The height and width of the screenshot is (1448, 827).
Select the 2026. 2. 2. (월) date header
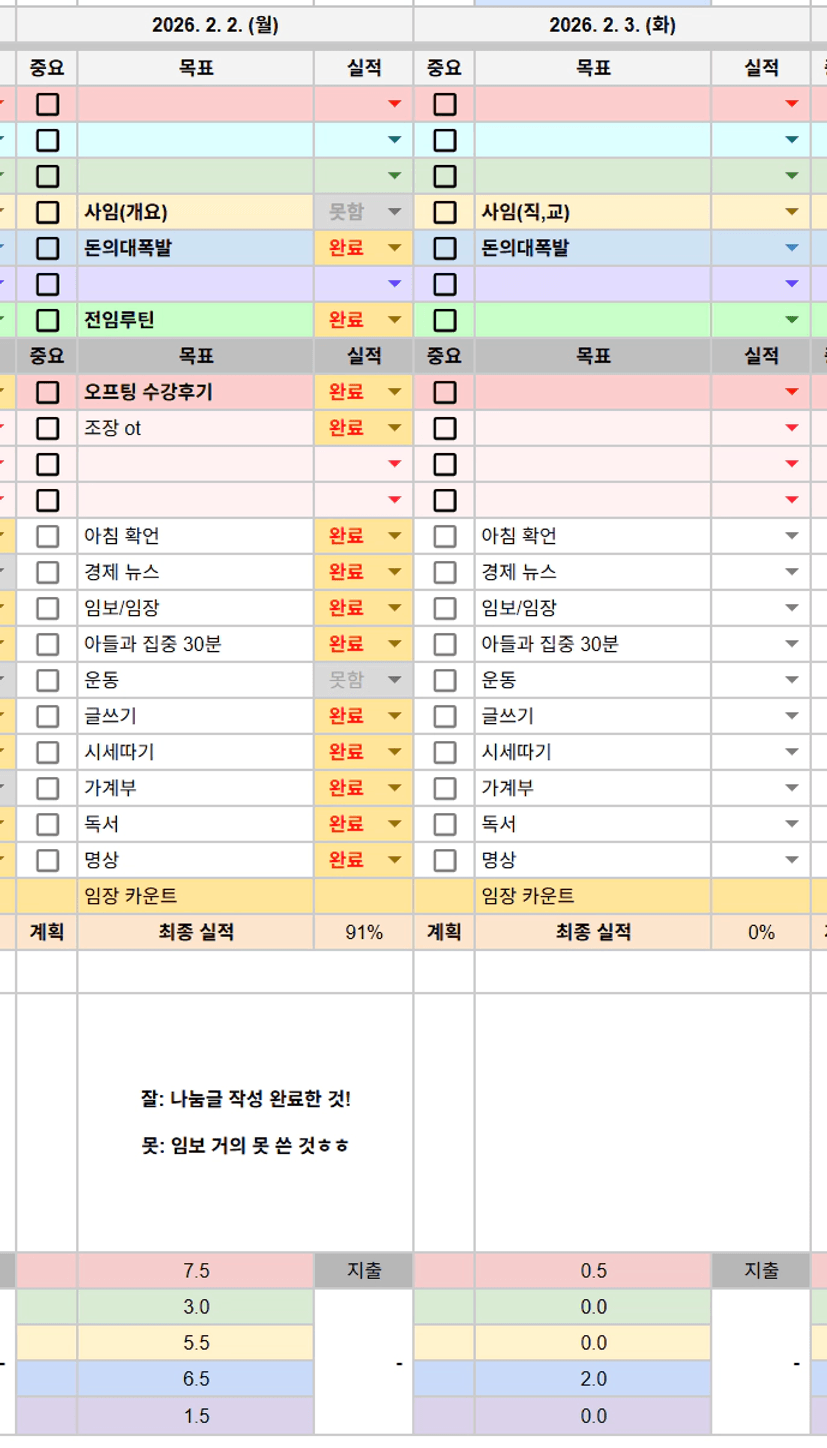point(215,26)
